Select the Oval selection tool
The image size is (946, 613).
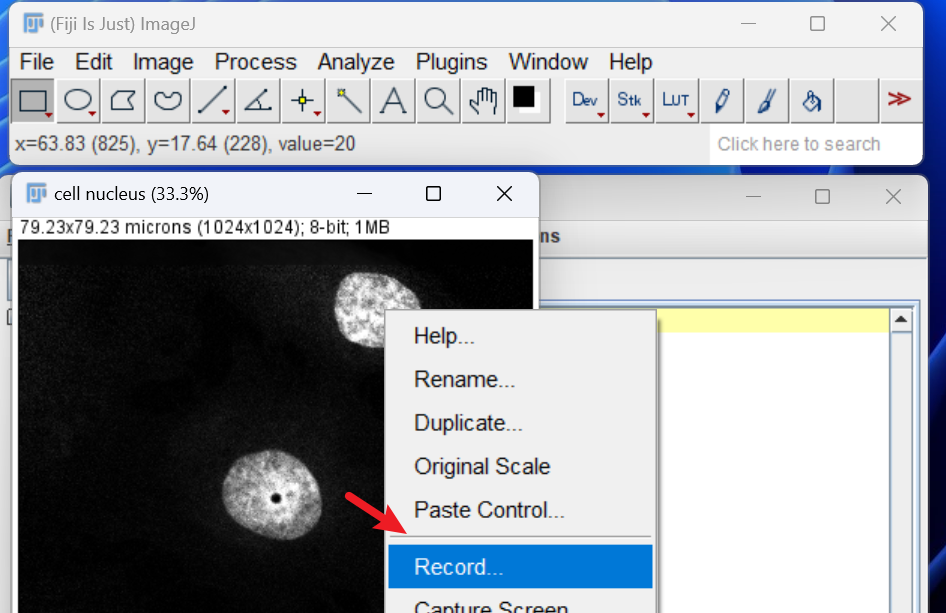78,101
